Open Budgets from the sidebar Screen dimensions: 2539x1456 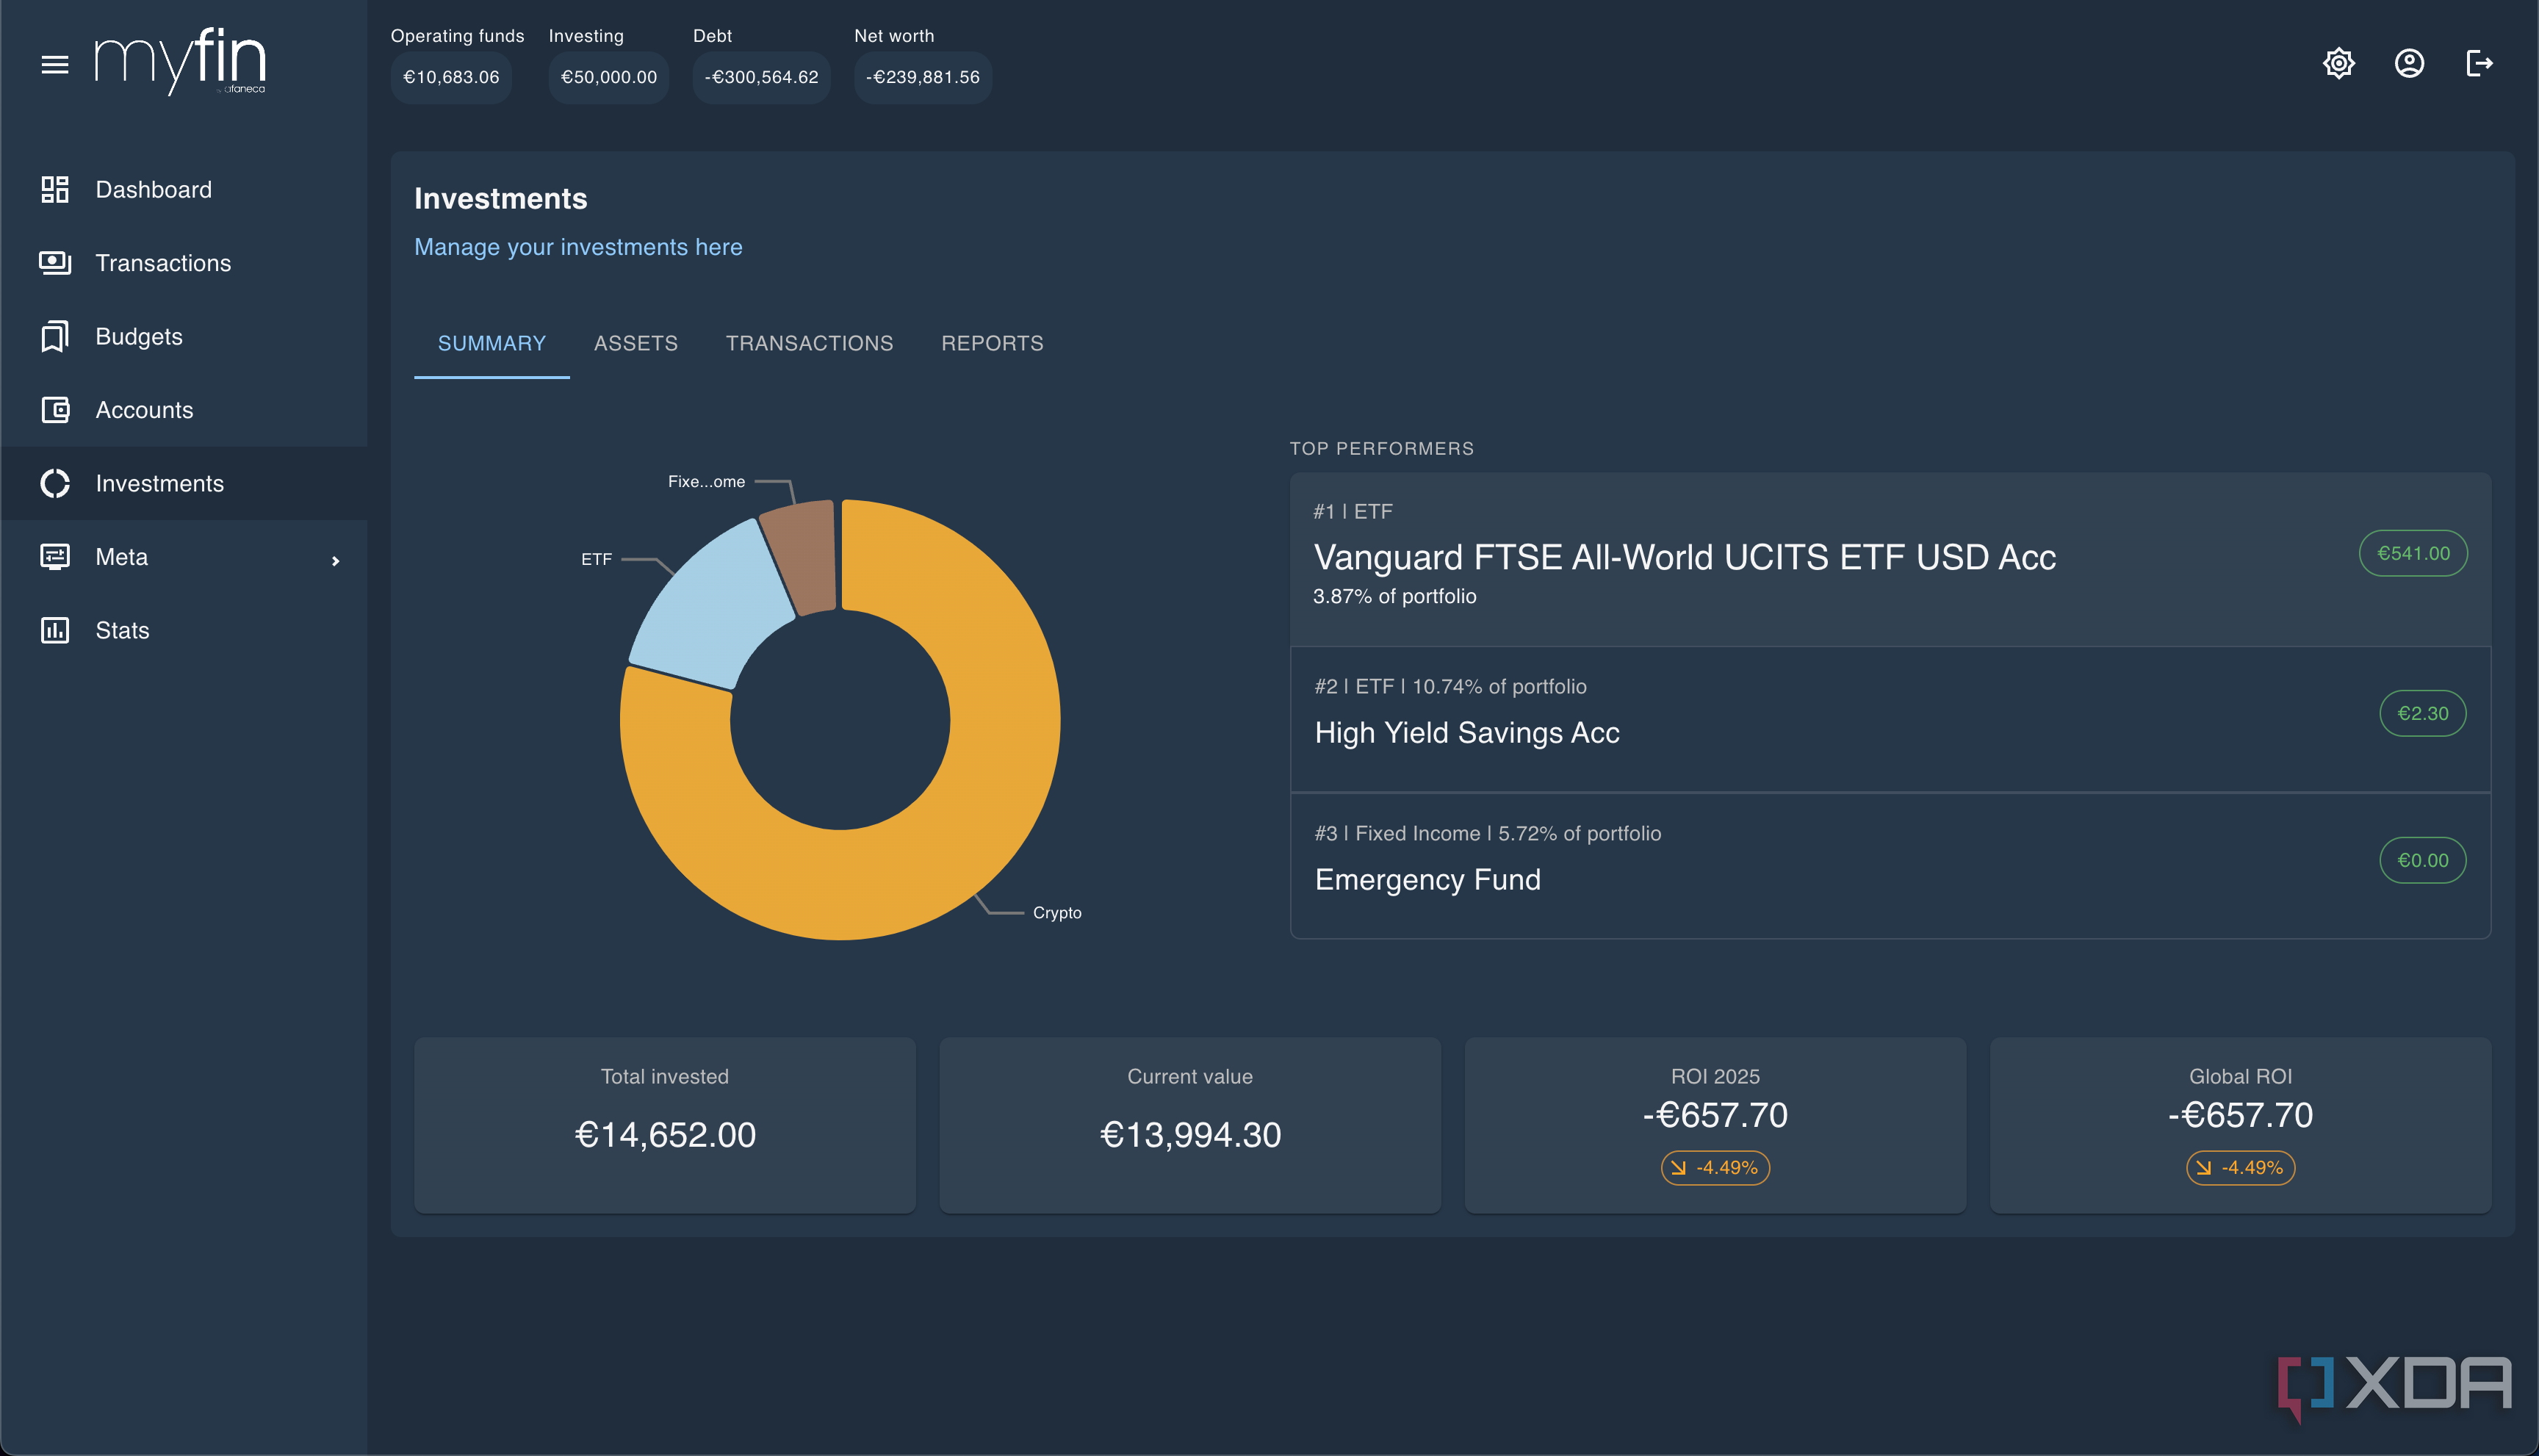184,336
